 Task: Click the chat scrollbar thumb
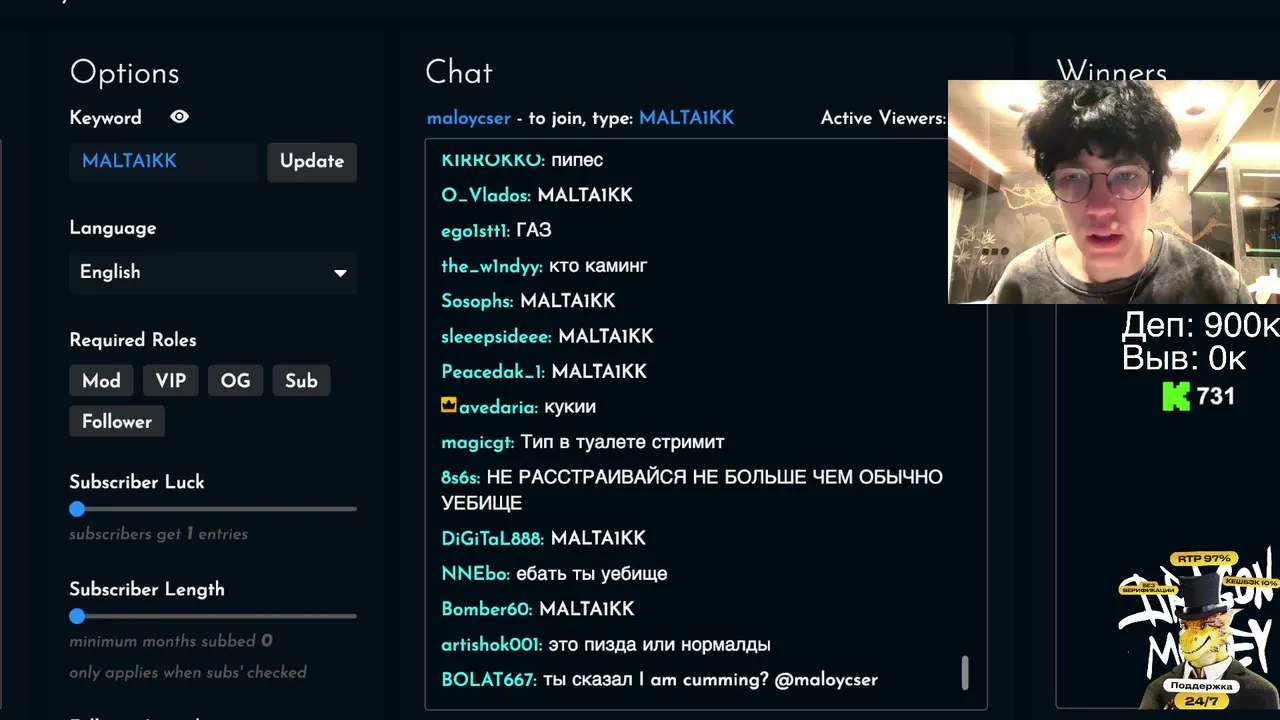965,672
